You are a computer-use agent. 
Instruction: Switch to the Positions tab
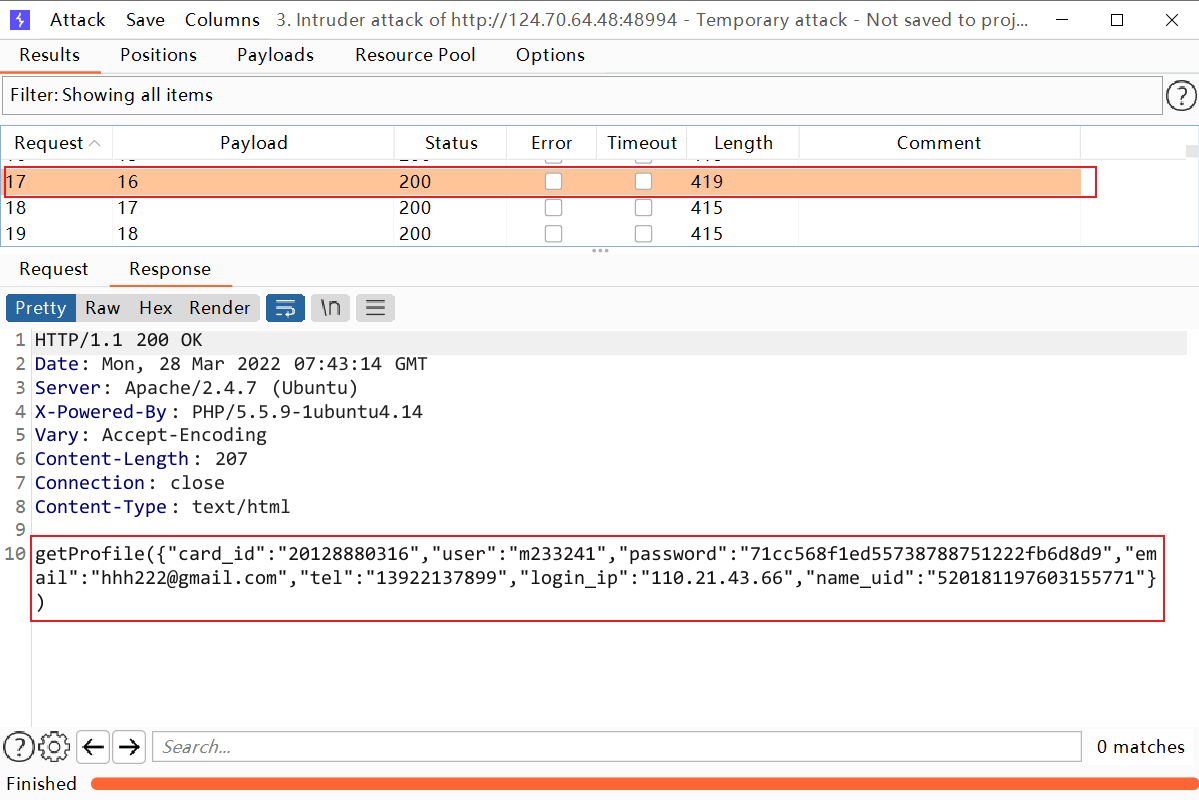[158, 55]
